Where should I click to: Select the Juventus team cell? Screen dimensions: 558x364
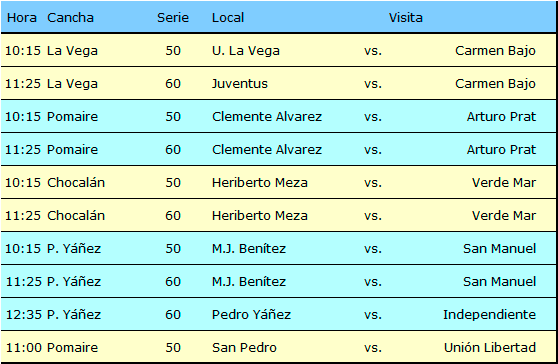click(239, 84)
